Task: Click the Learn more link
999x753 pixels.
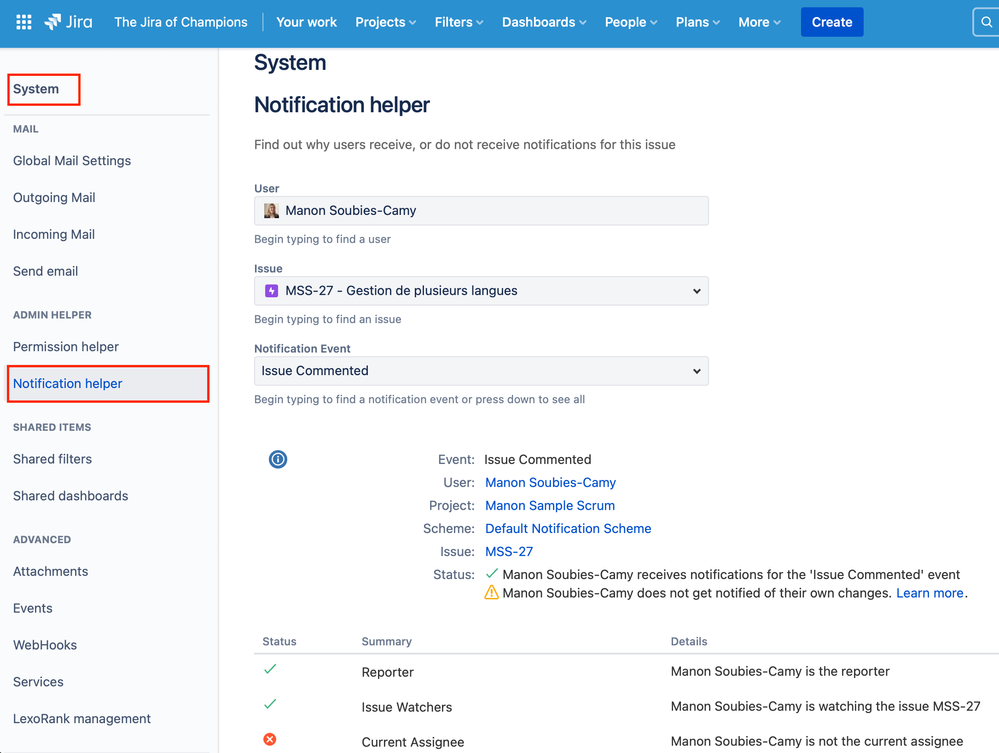Action: point(930,593)
